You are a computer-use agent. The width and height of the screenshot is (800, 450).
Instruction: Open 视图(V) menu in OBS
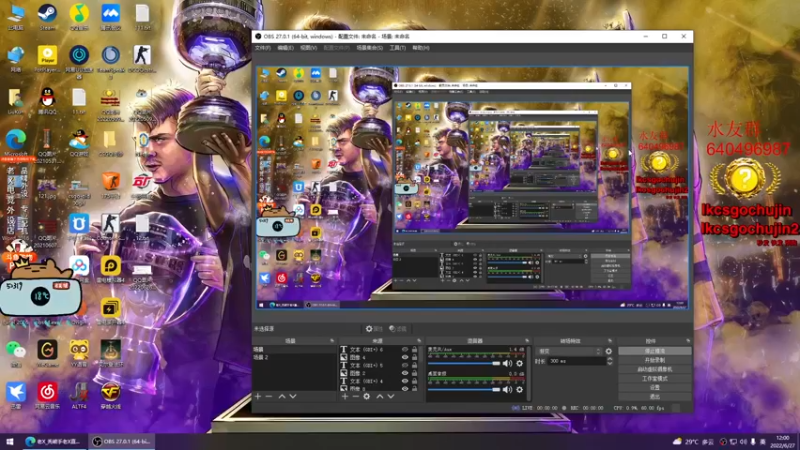(x=308, y=47)
